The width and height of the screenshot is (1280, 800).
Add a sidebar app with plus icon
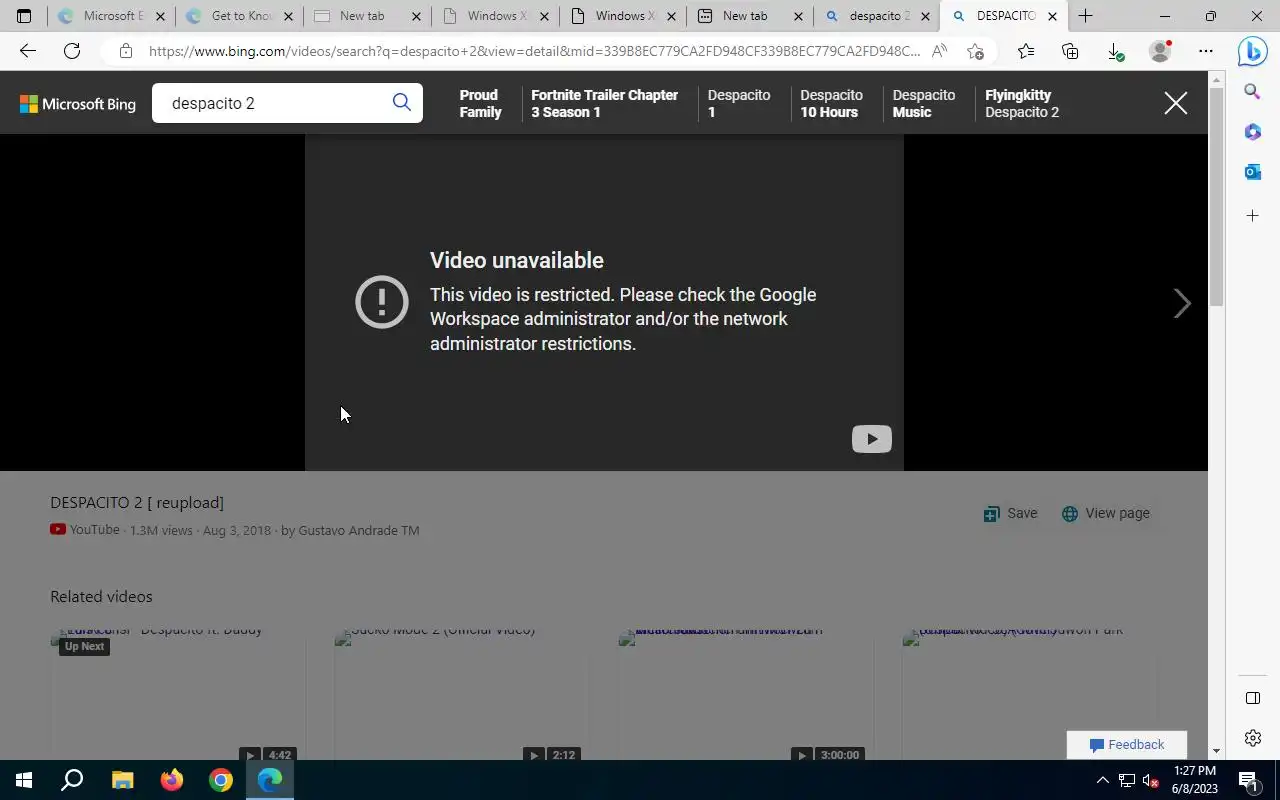pyautogui.click(x=1252, y=215)
